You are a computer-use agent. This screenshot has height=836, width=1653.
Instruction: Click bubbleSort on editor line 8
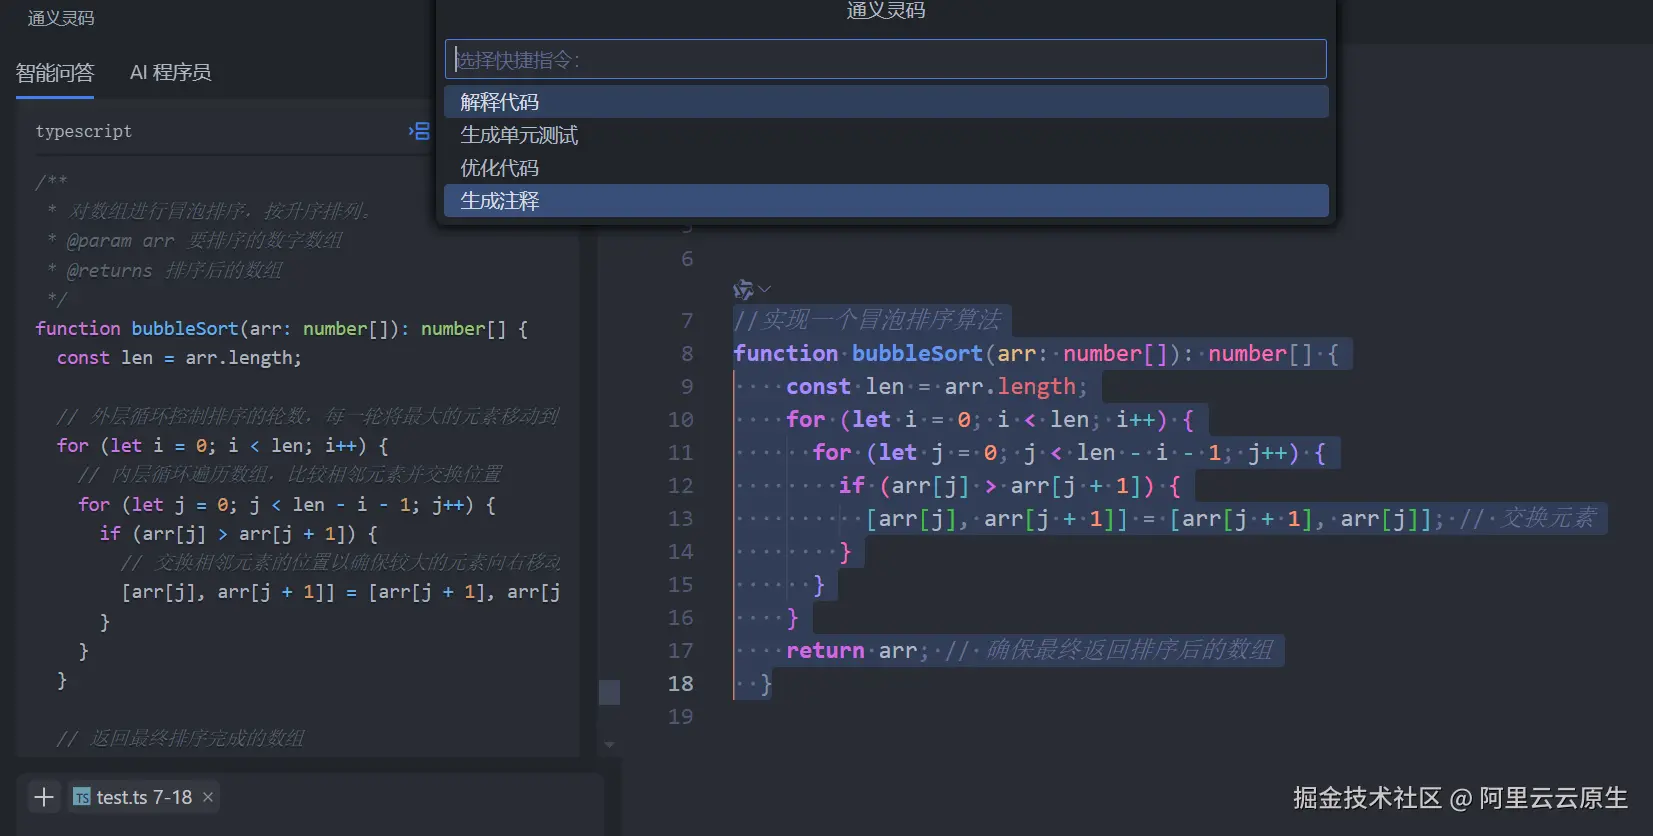(917, 353)
